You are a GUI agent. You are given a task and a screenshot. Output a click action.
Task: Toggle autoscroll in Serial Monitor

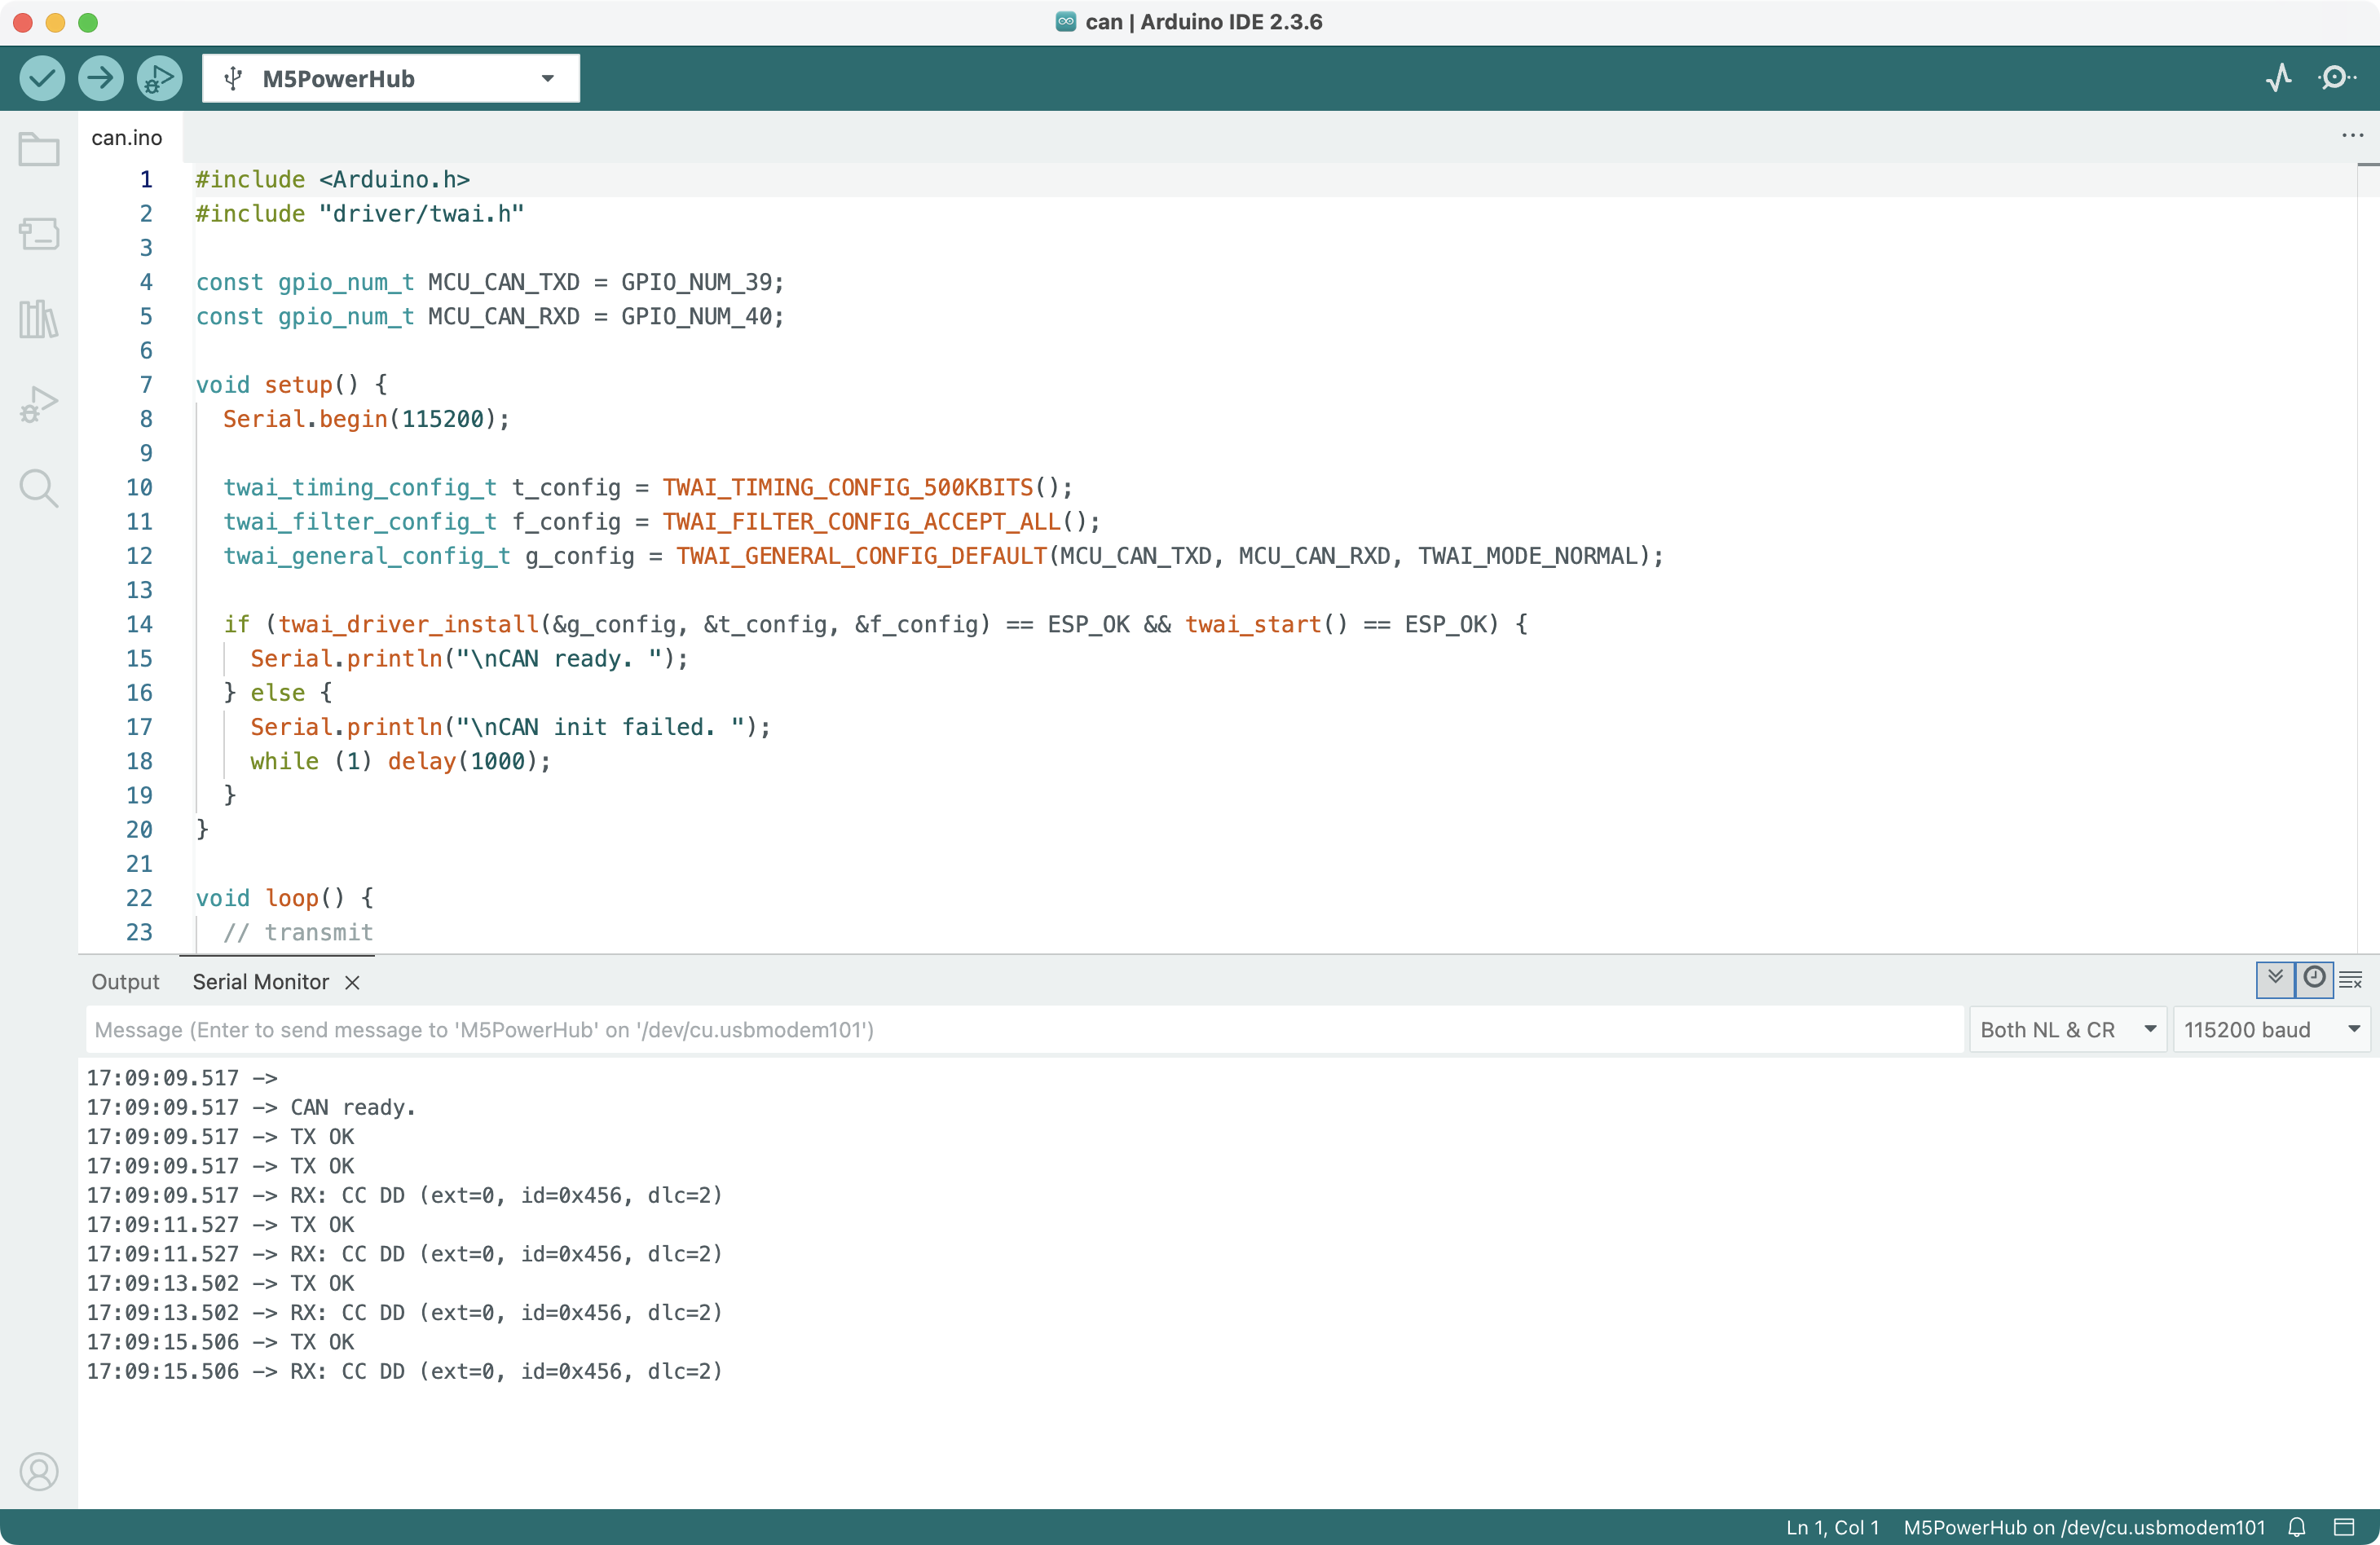click(x=2275, y=979)
